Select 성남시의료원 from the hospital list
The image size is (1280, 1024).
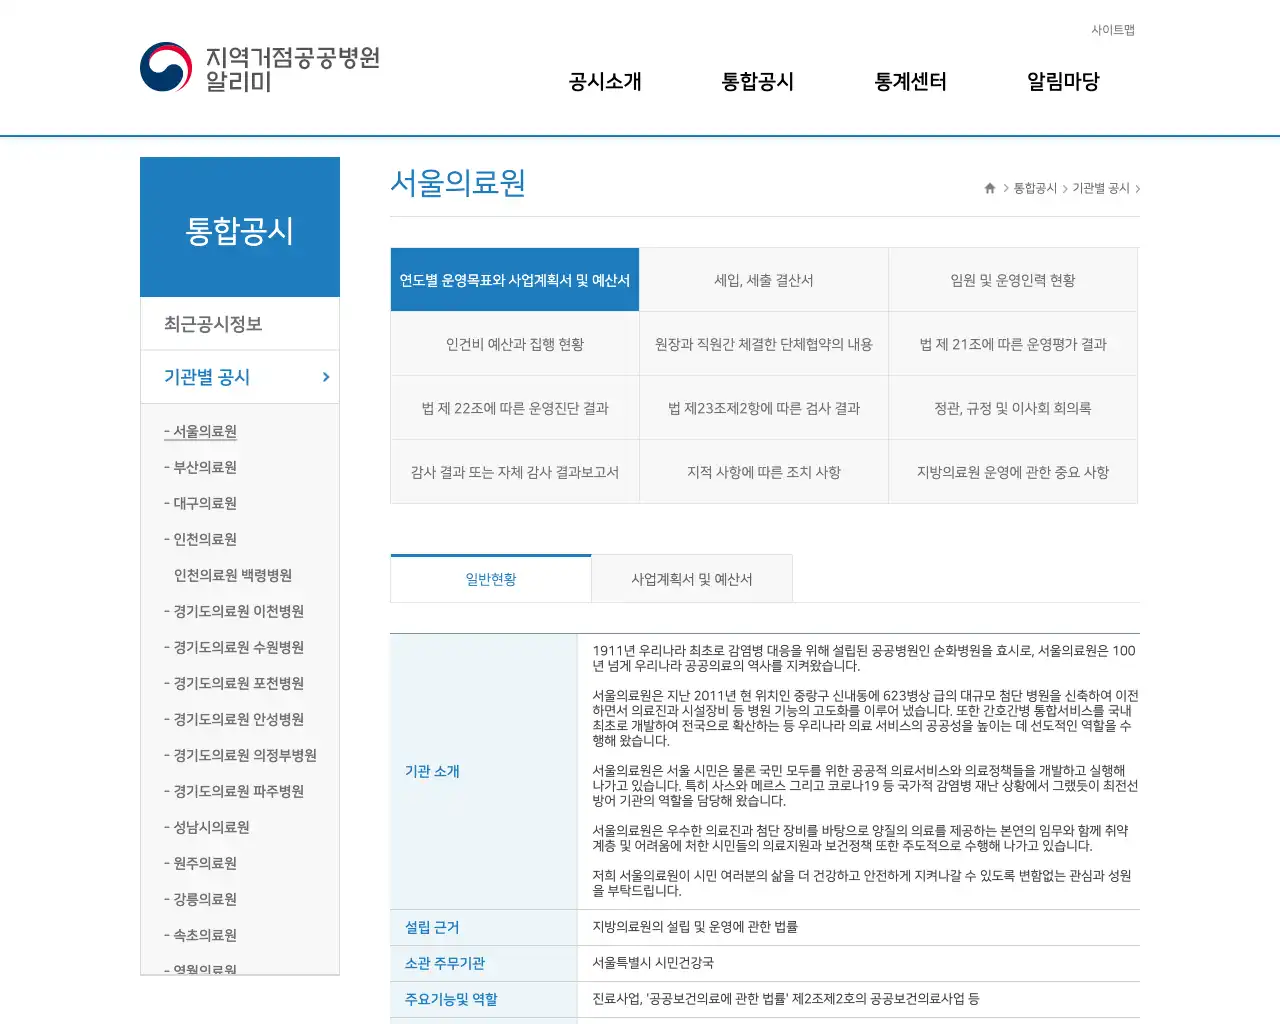click(207, 827)
